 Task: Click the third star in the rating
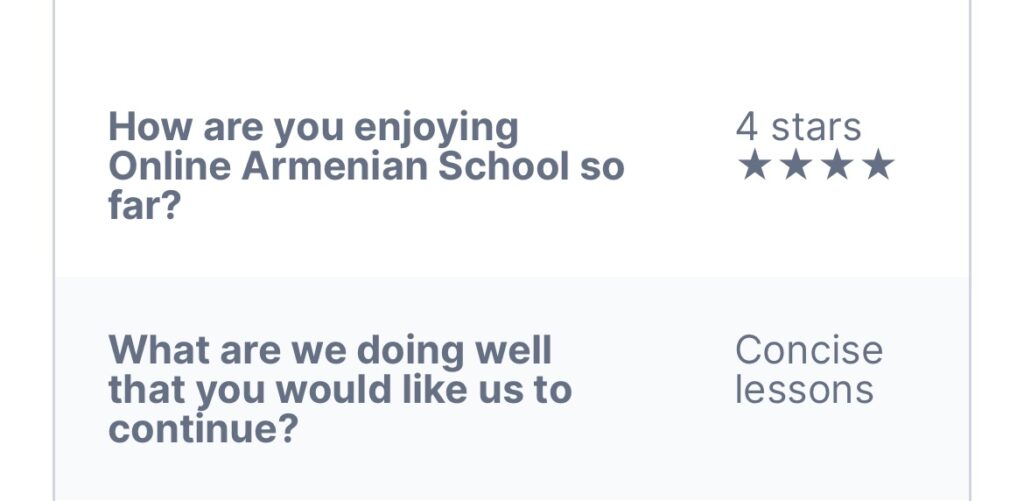[x=836, y=166]
